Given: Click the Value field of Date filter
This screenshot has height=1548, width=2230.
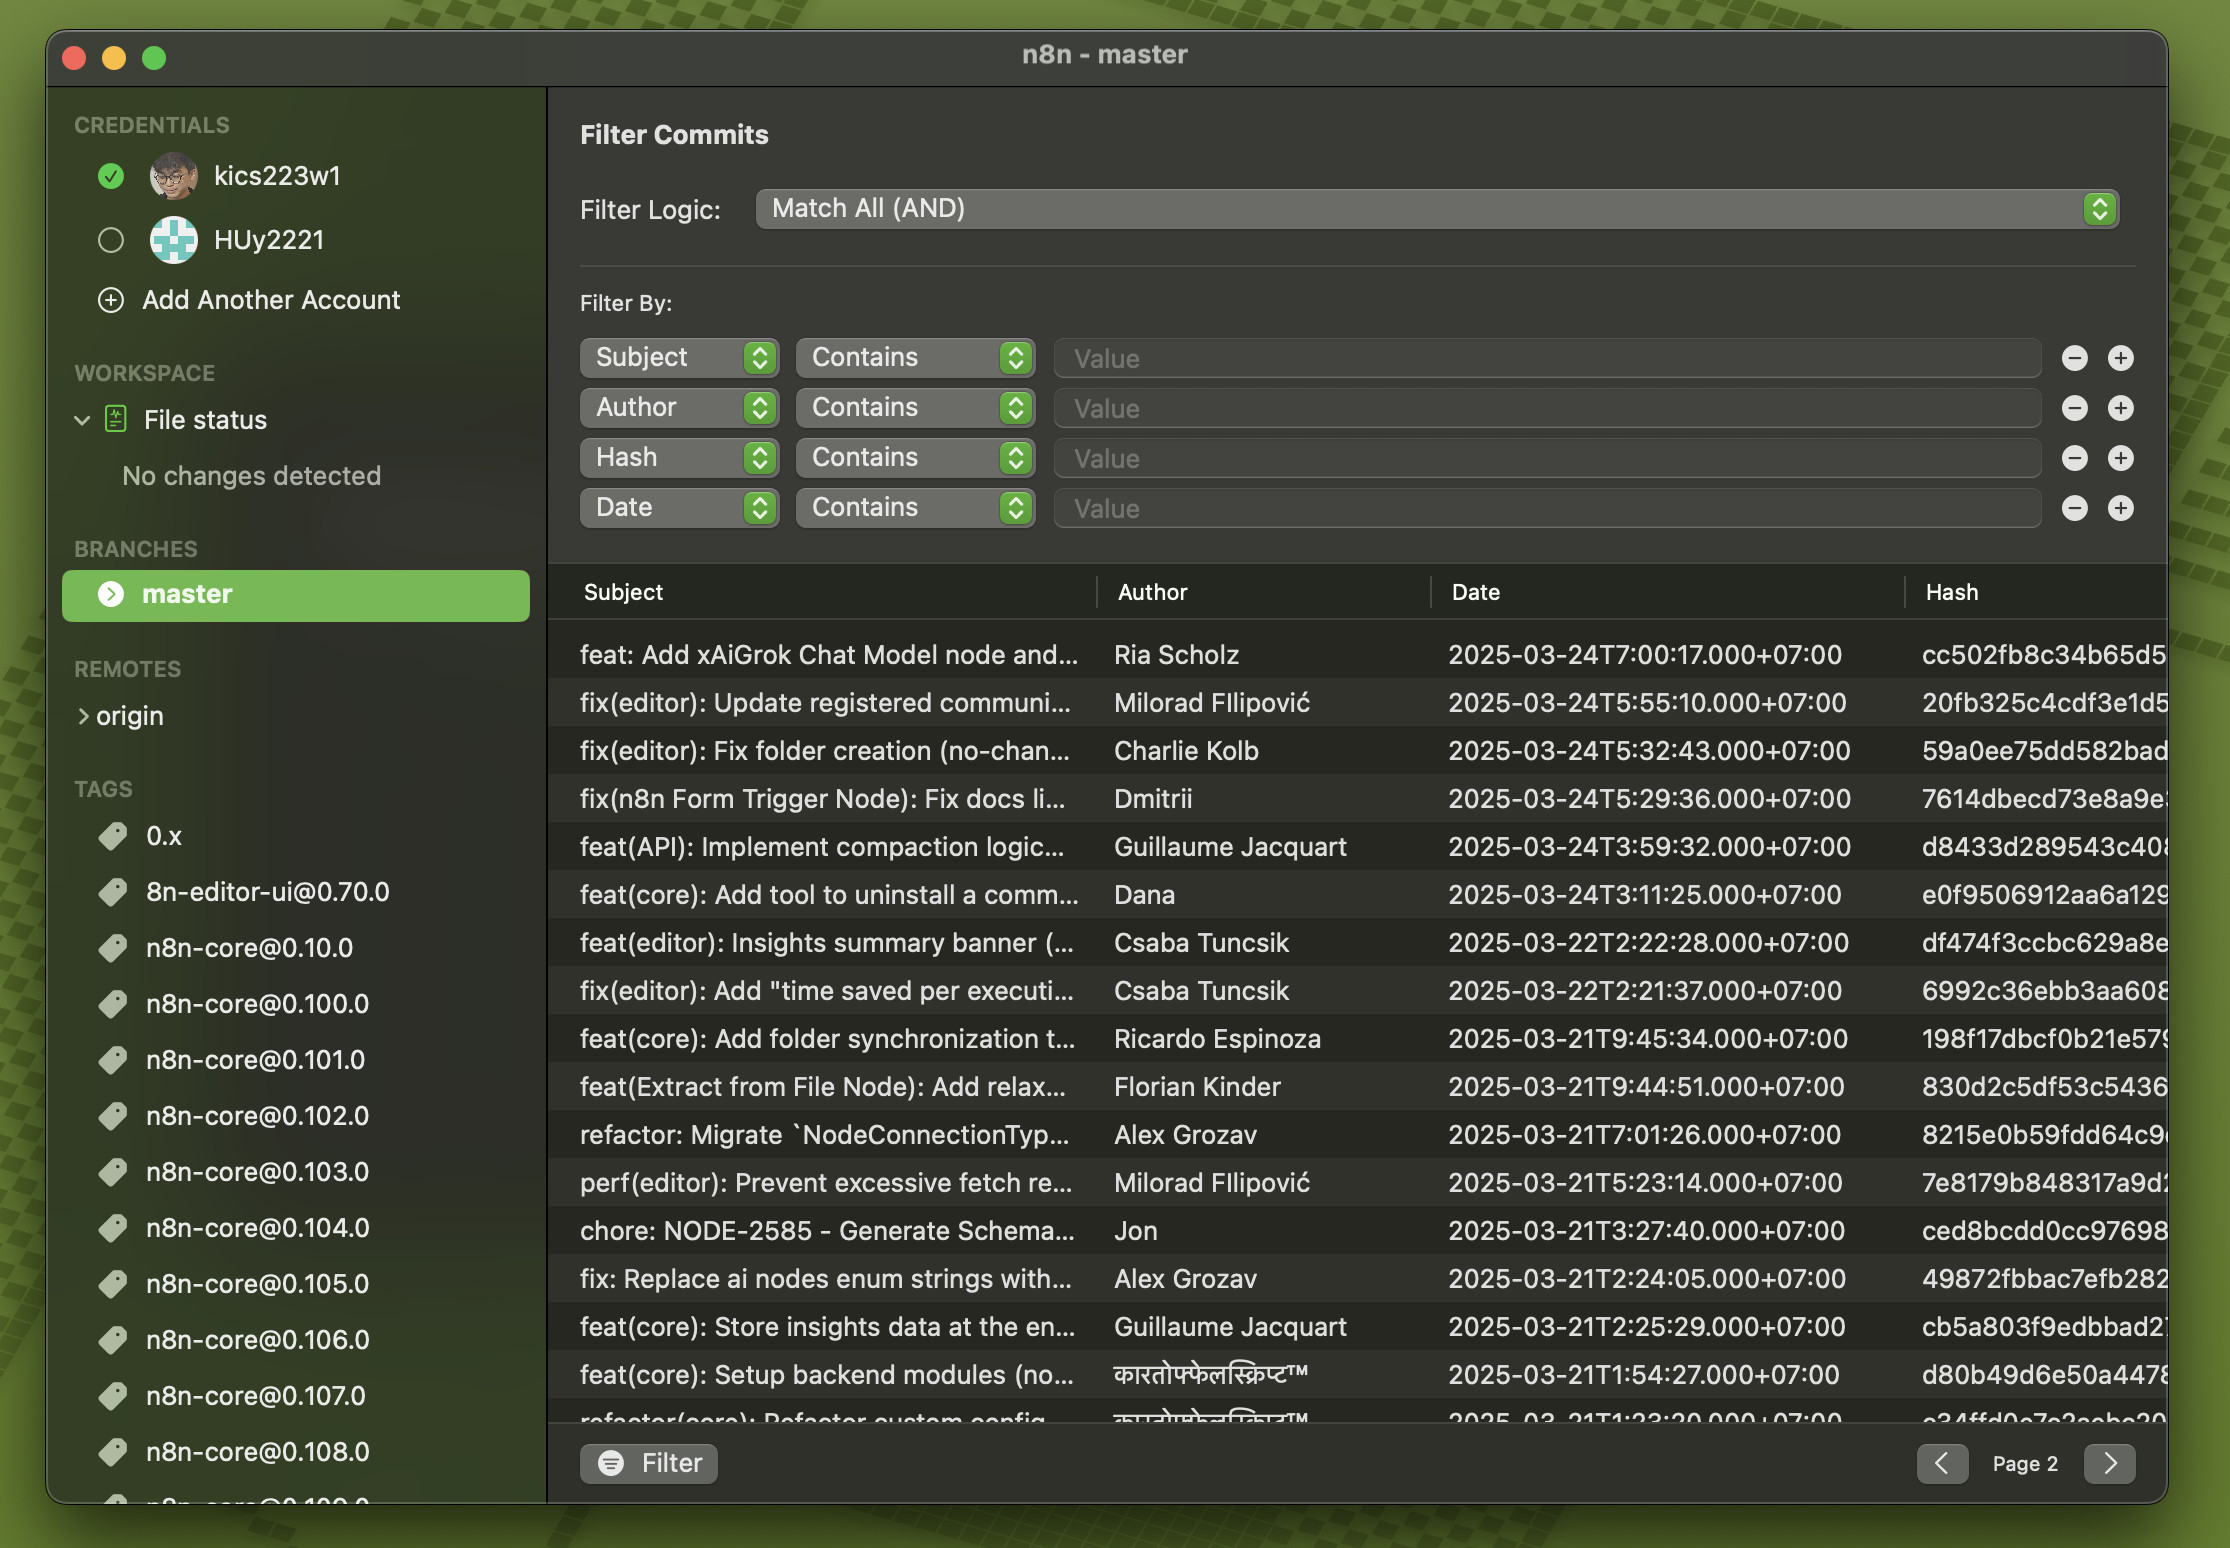Looking at the screenshot, I should pos(1547,508).
